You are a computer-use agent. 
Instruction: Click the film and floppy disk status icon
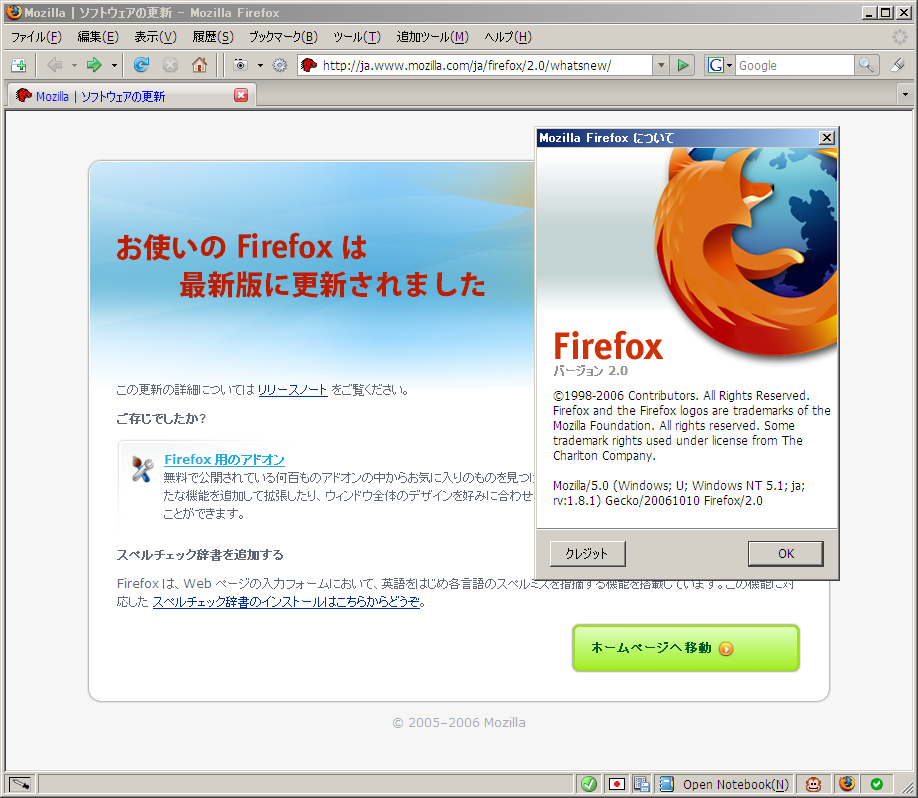[x=642, y=783]
